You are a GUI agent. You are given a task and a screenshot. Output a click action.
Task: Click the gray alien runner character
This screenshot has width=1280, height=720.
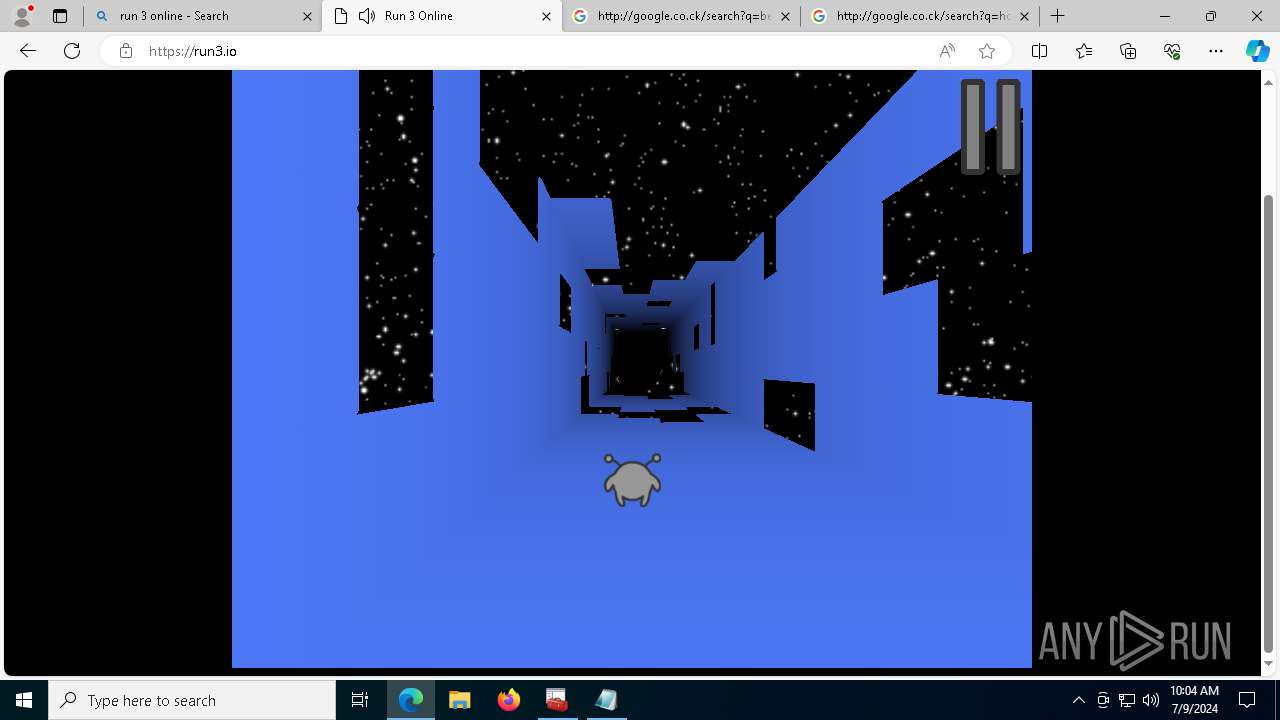pos(632,479)
